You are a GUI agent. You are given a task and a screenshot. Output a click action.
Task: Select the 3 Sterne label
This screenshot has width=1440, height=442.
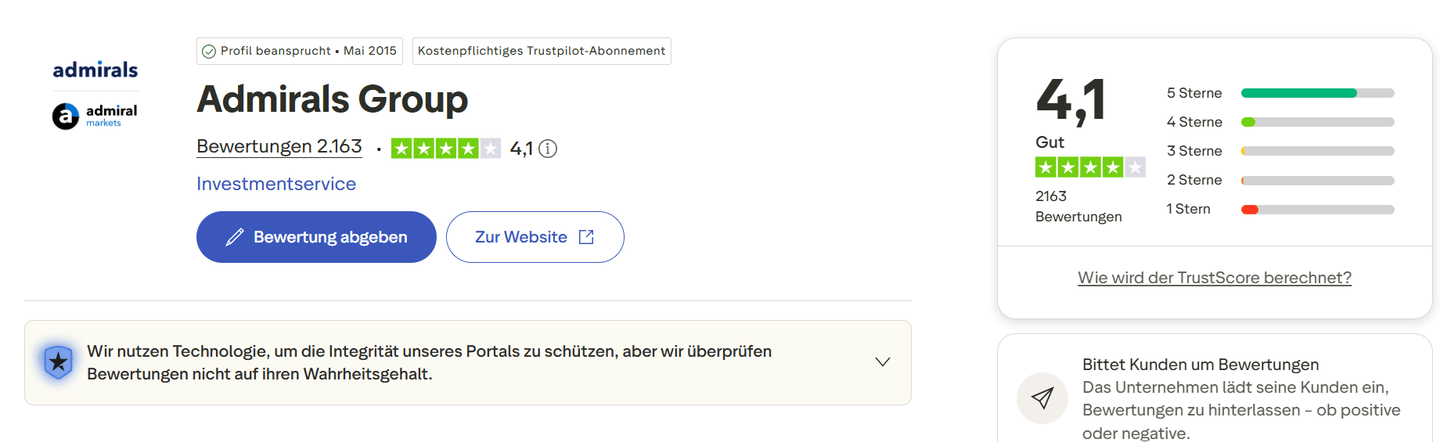tap(1194, 151)
